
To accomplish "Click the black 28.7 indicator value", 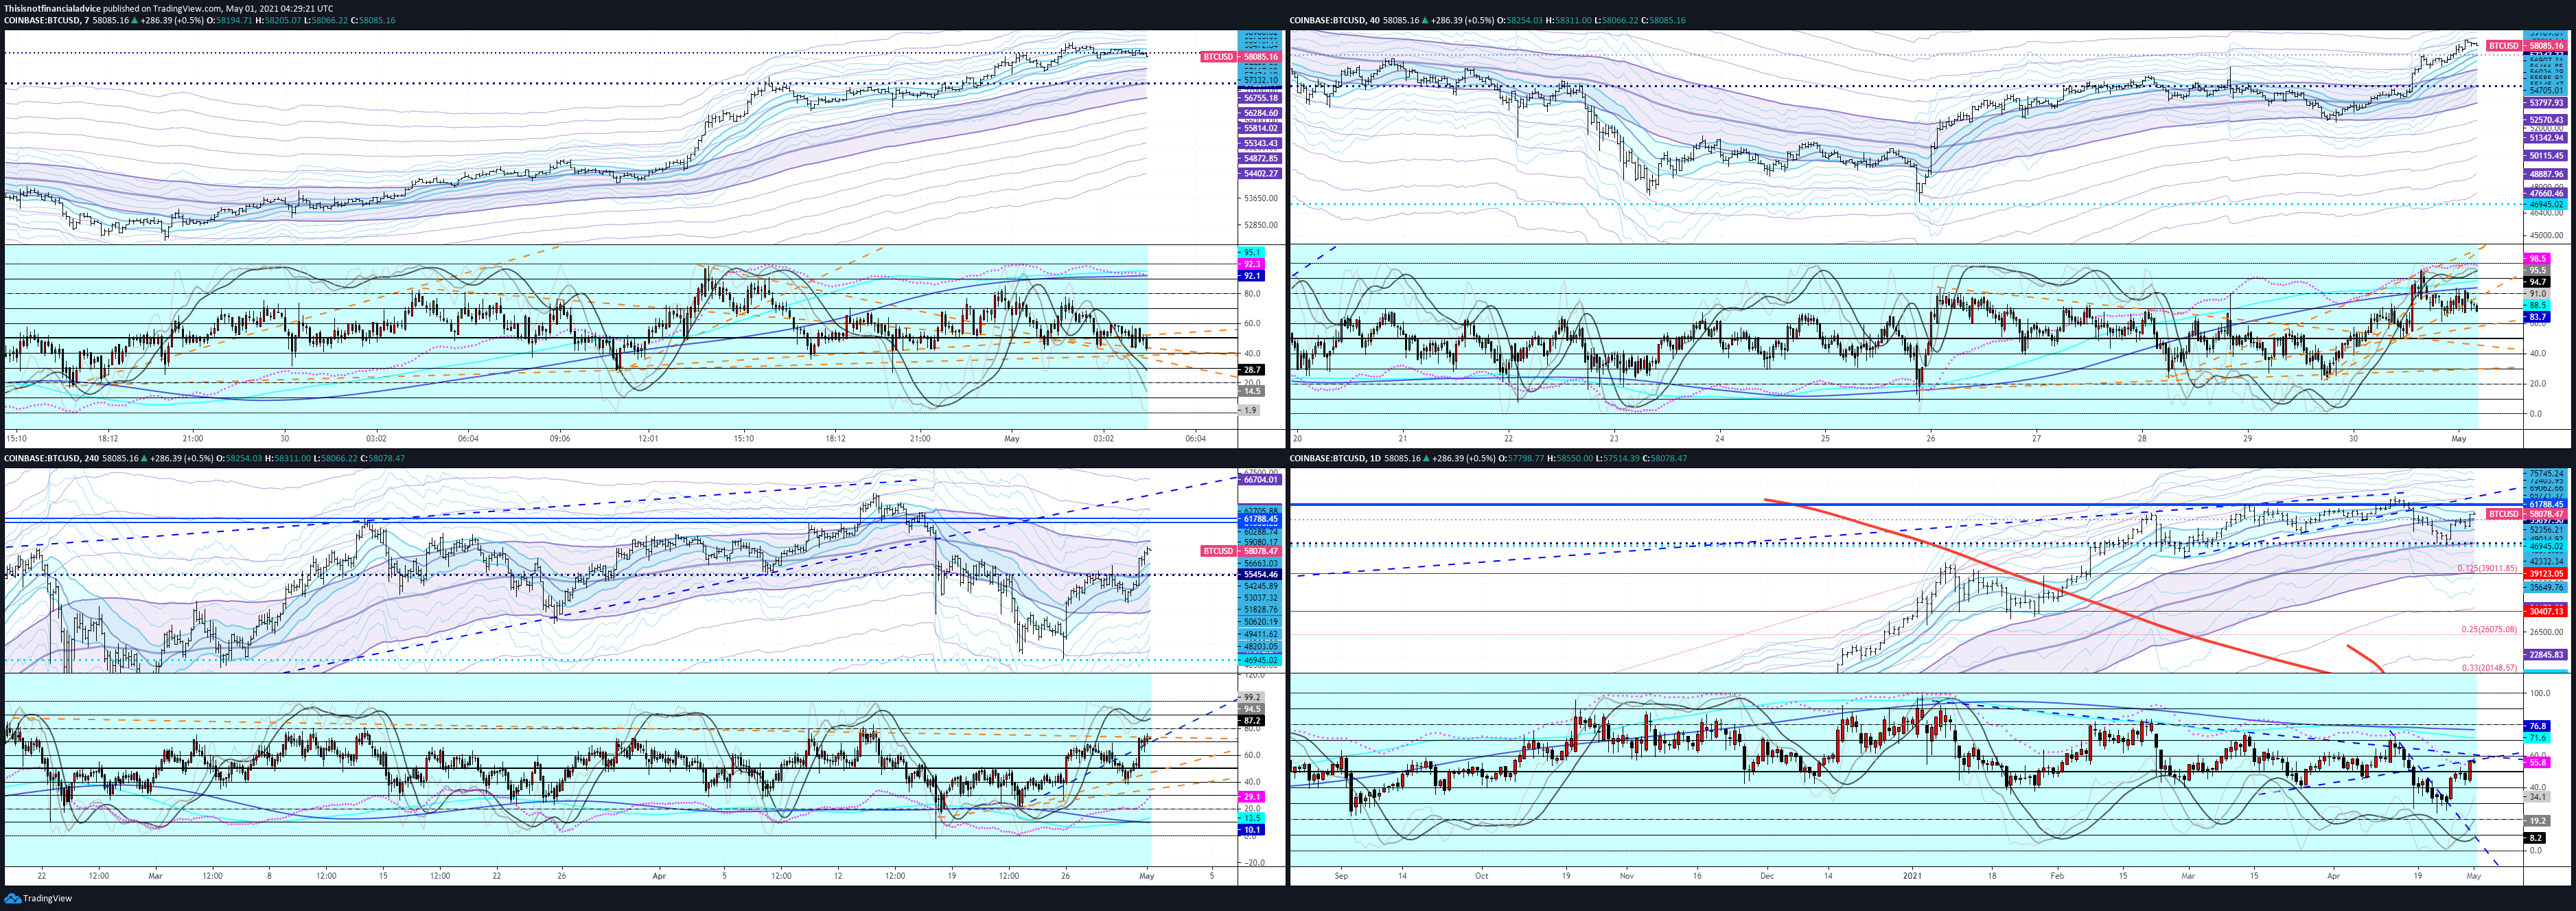I will click(1252, 370).
